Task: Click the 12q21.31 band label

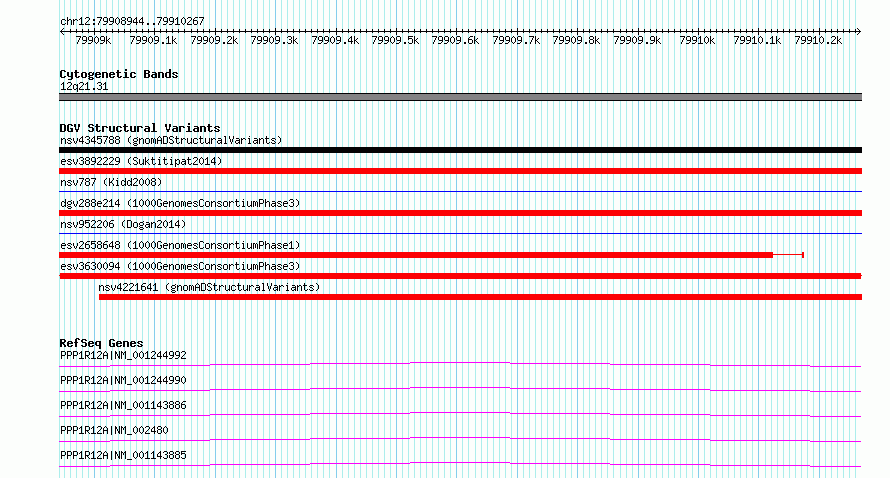Action: (x=84, y=86)
